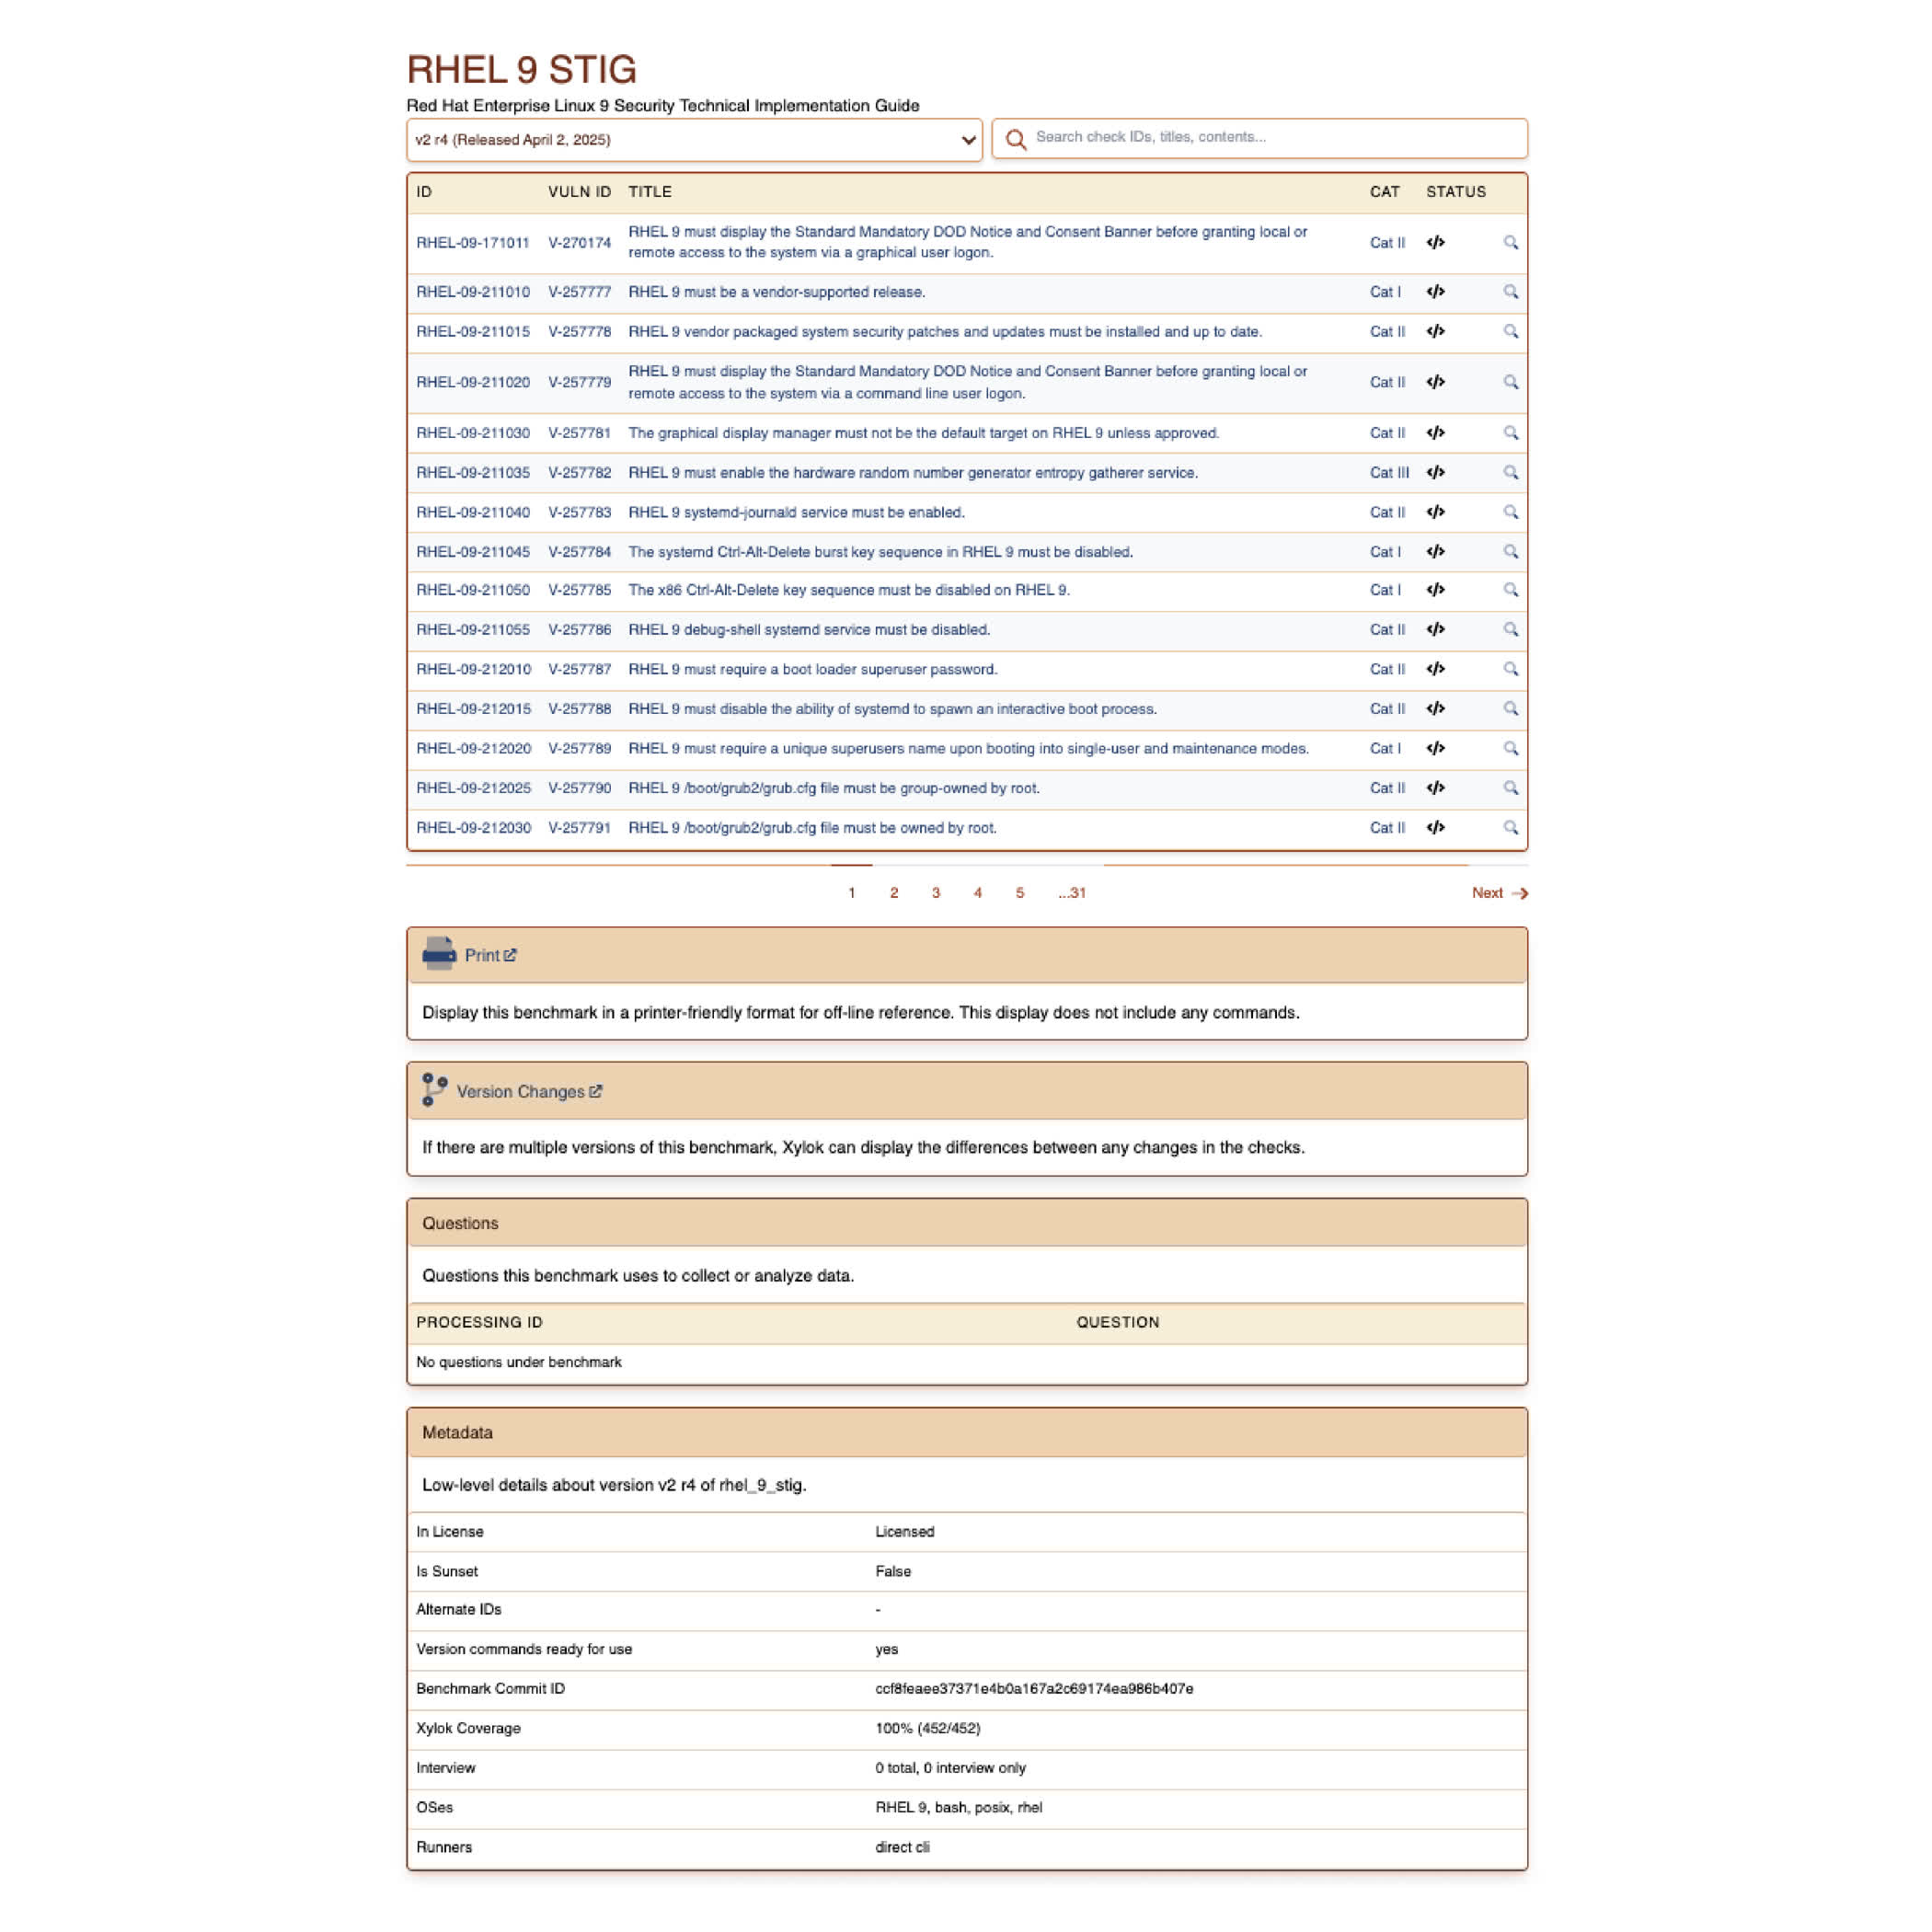Click magnifier icon for RHEL-09-171011 row
The image size is (1932, 1932).
(x=1510, y=242)
